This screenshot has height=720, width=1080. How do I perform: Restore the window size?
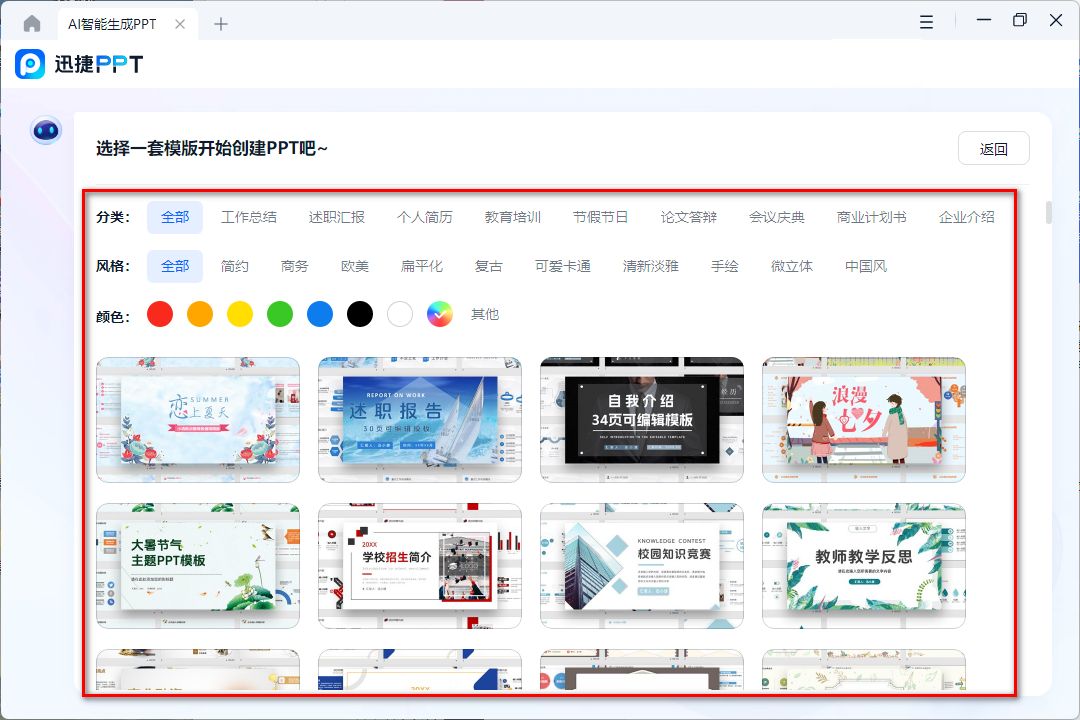pyautogui.click(x=1019, y=20)
